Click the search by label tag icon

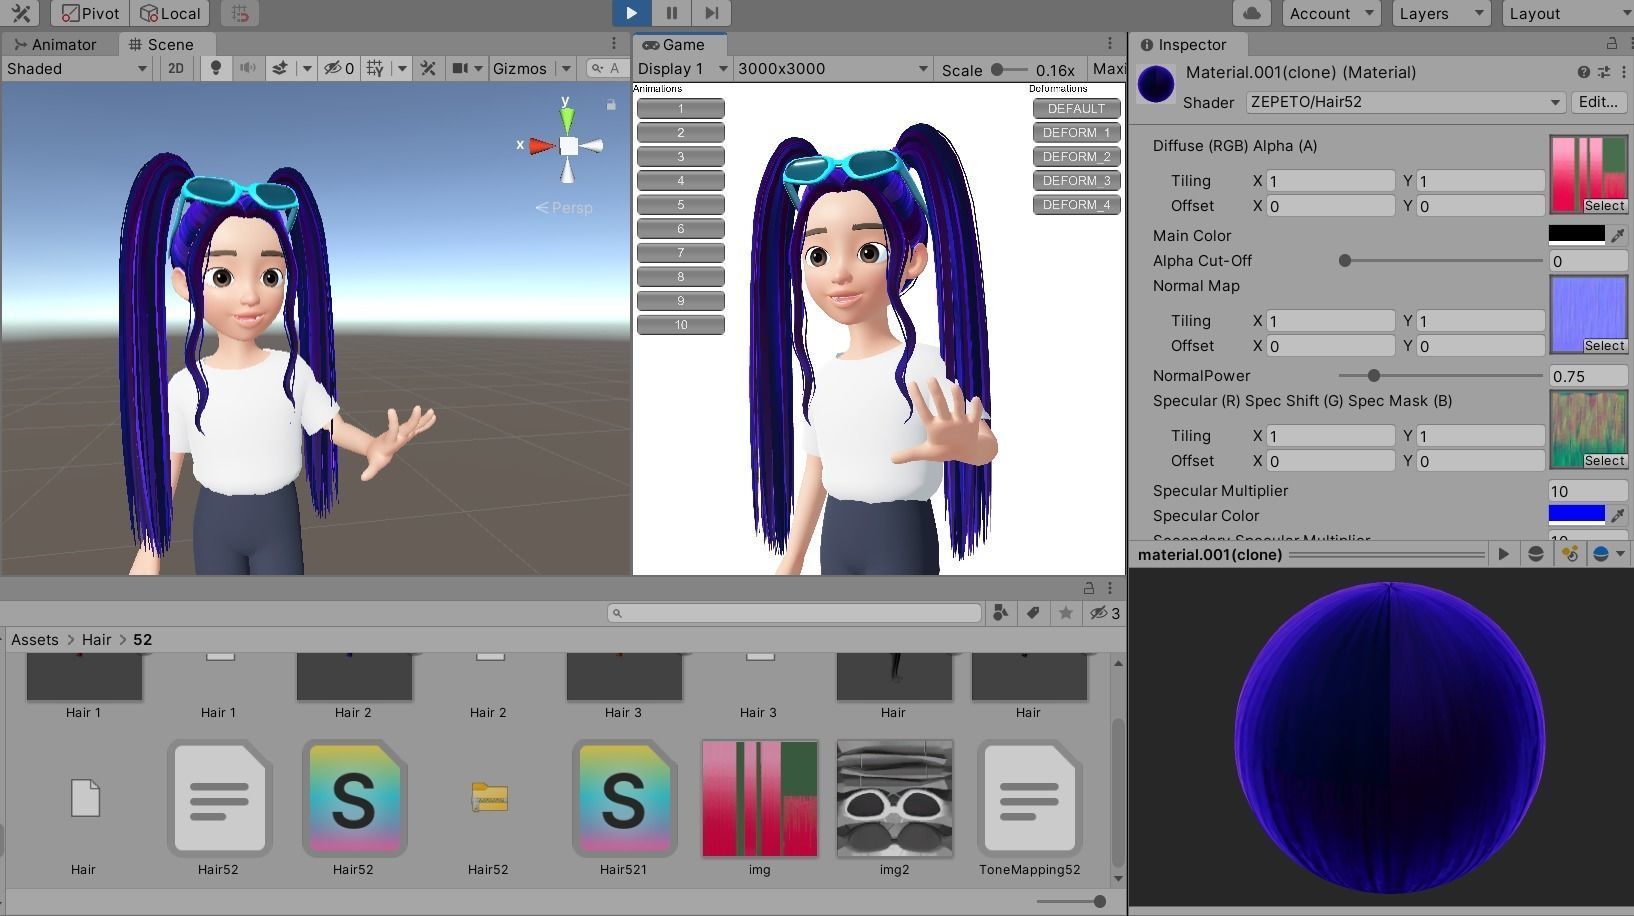pos(1033,613)
